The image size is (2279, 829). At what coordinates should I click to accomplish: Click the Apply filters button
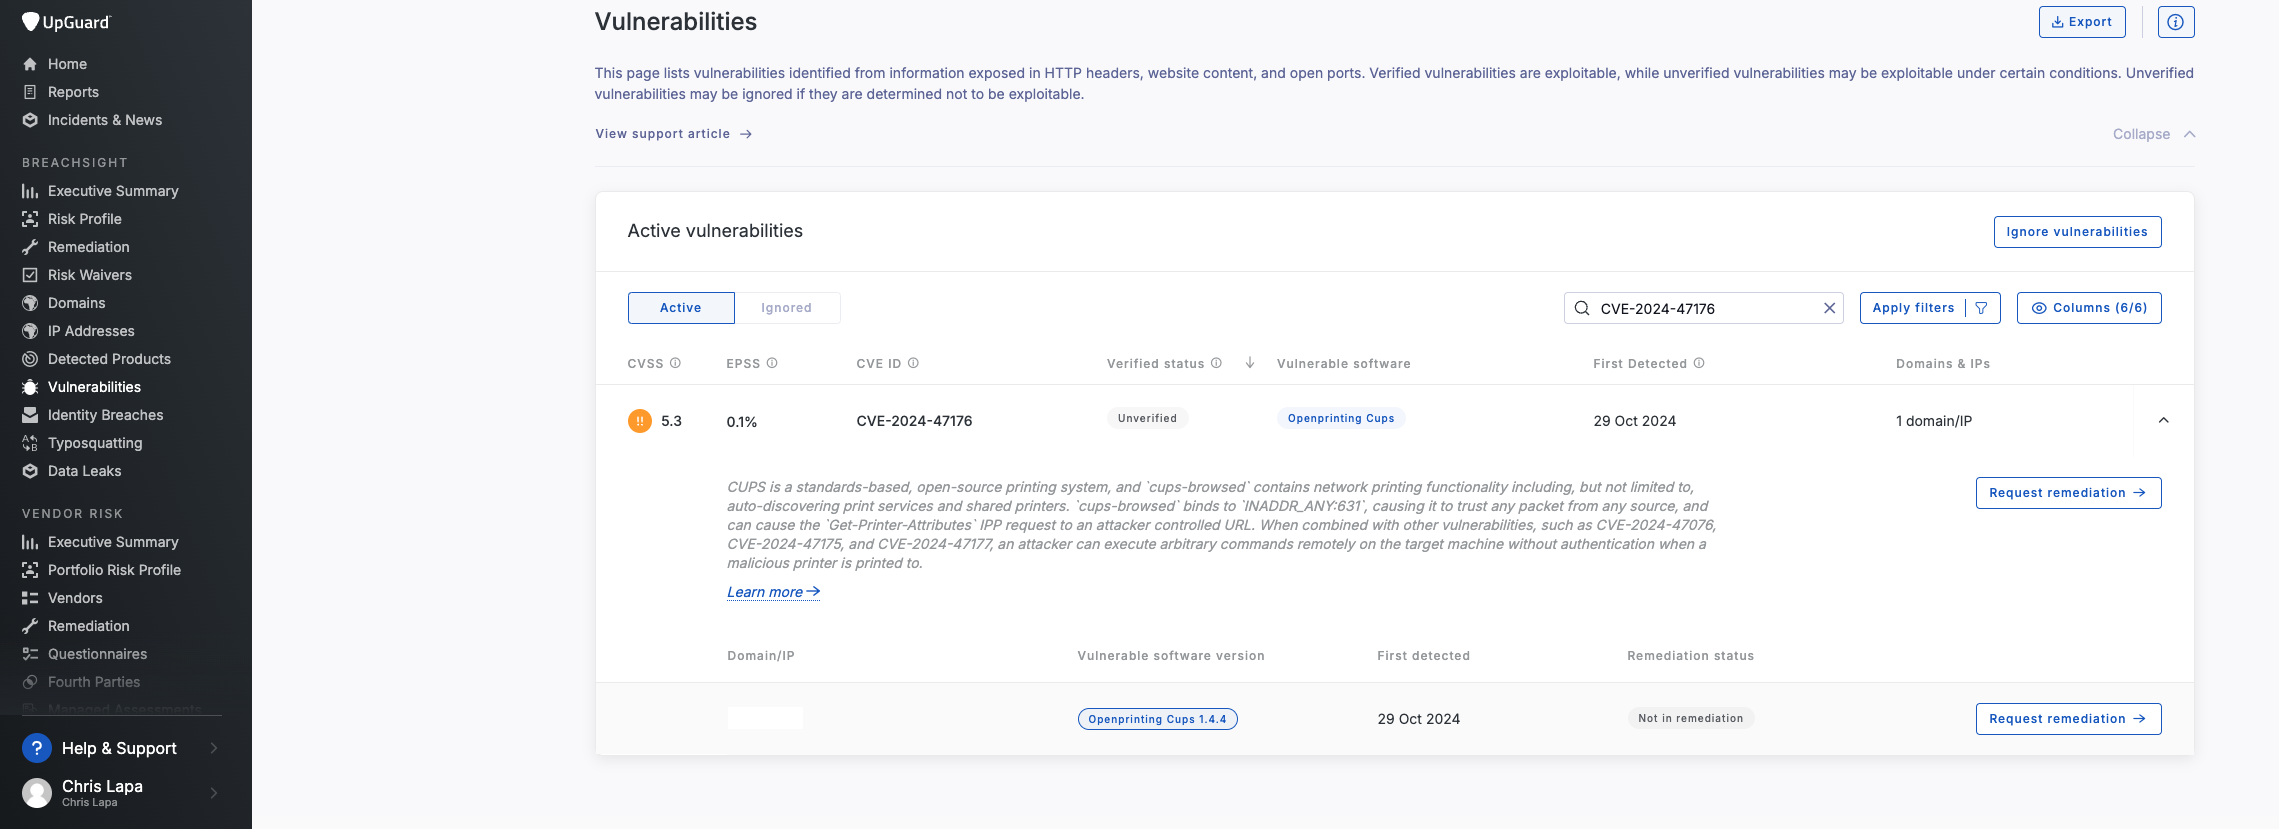pos(1930,308)
